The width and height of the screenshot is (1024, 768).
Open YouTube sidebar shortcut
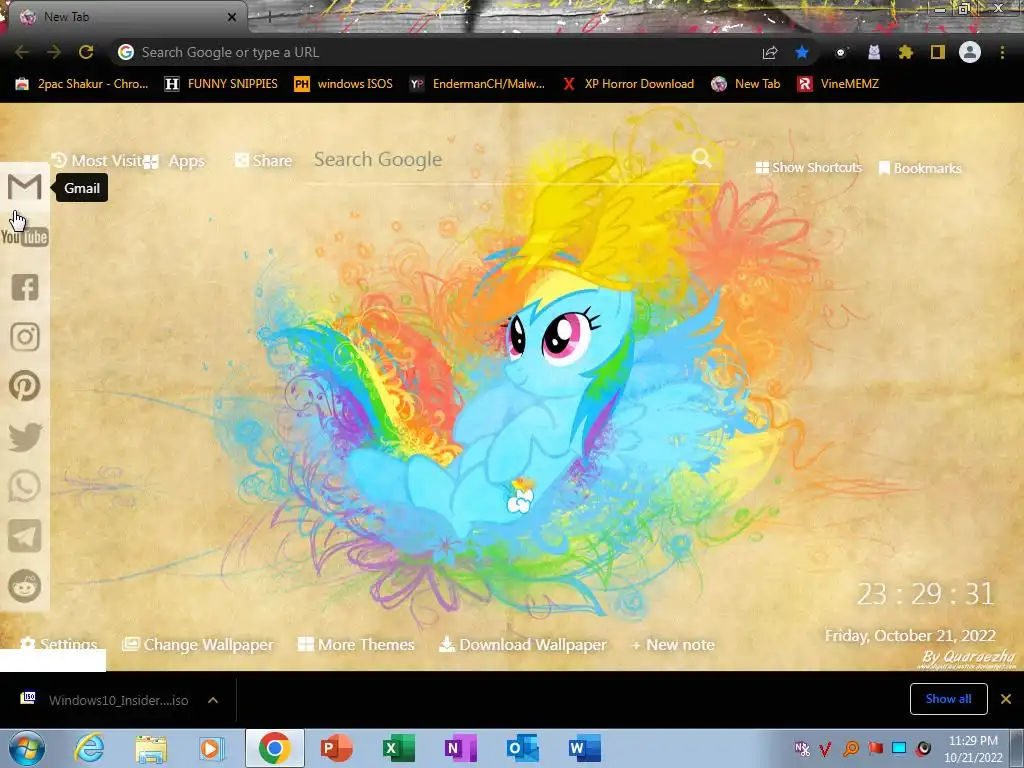tap(25, 236)
